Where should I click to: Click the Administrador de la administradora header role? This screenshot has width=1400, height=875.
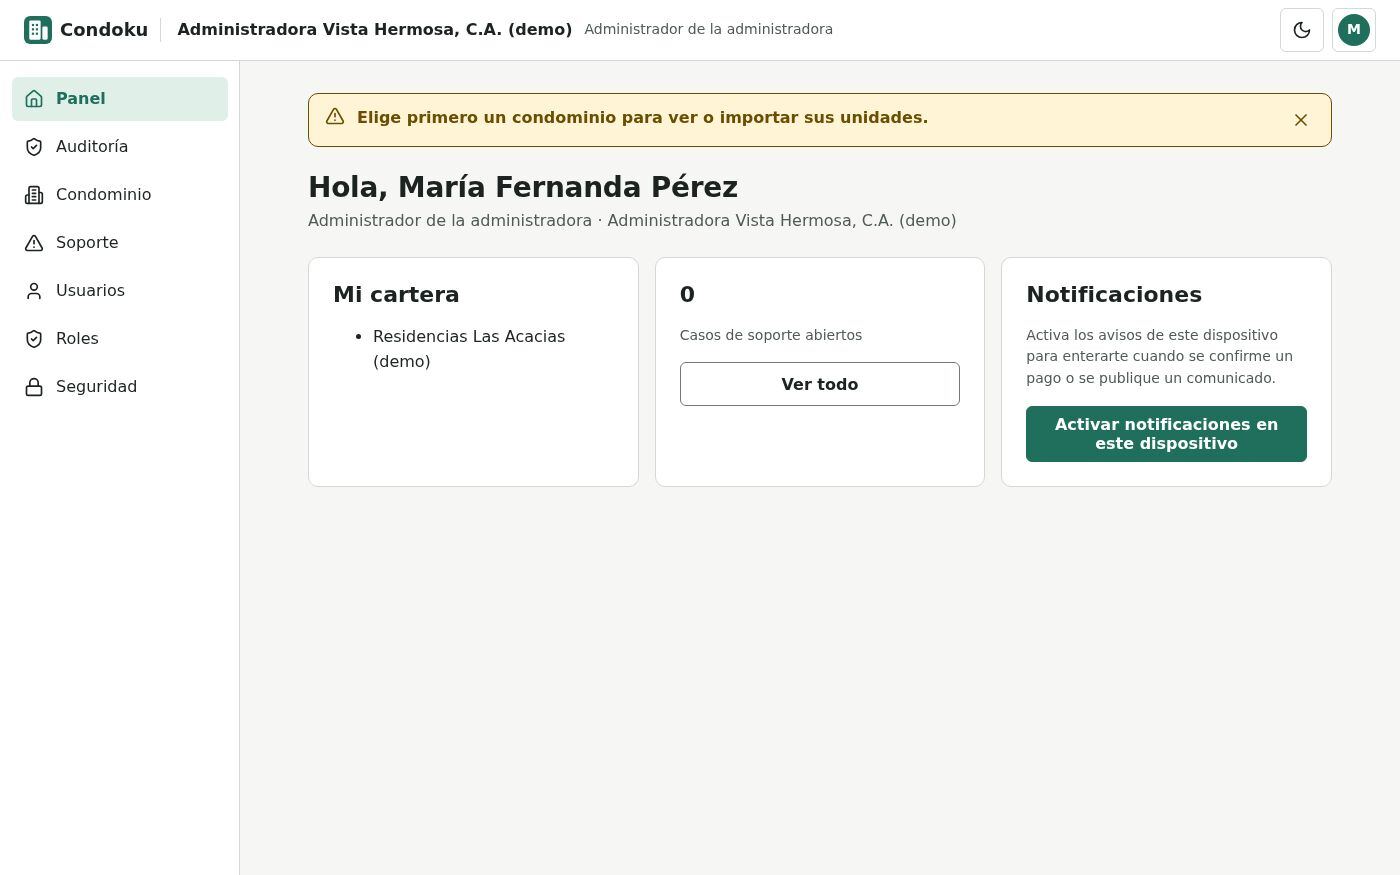point(709,30)
